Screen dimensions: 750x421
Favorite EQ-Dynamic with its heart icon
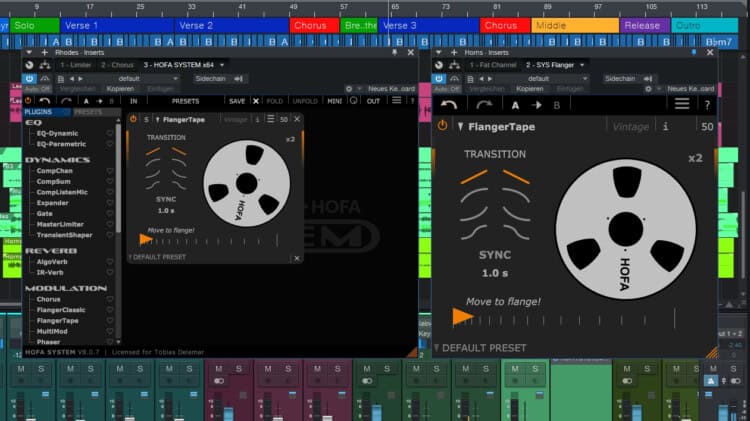tap(110, 133)
